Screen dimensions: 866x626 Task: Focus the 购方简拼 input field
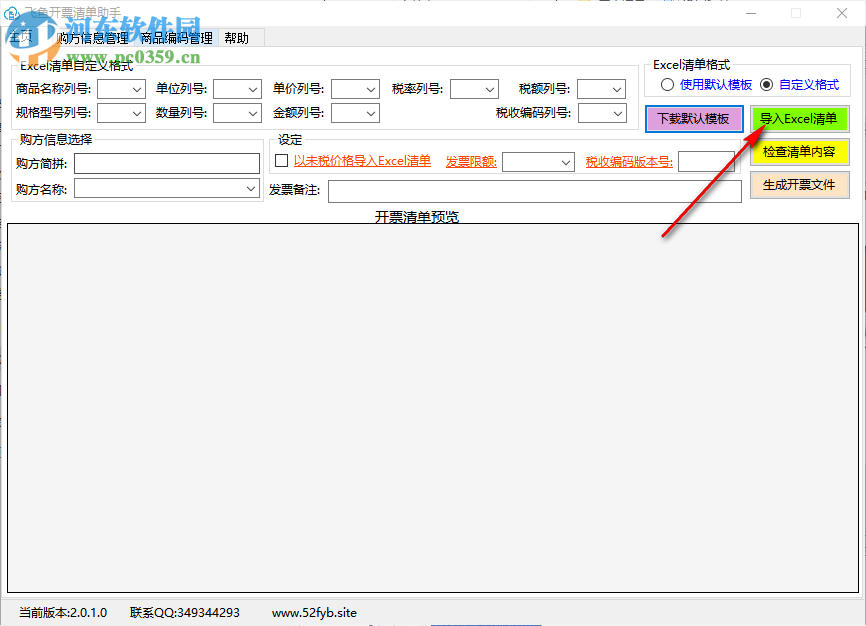[167, 164]
